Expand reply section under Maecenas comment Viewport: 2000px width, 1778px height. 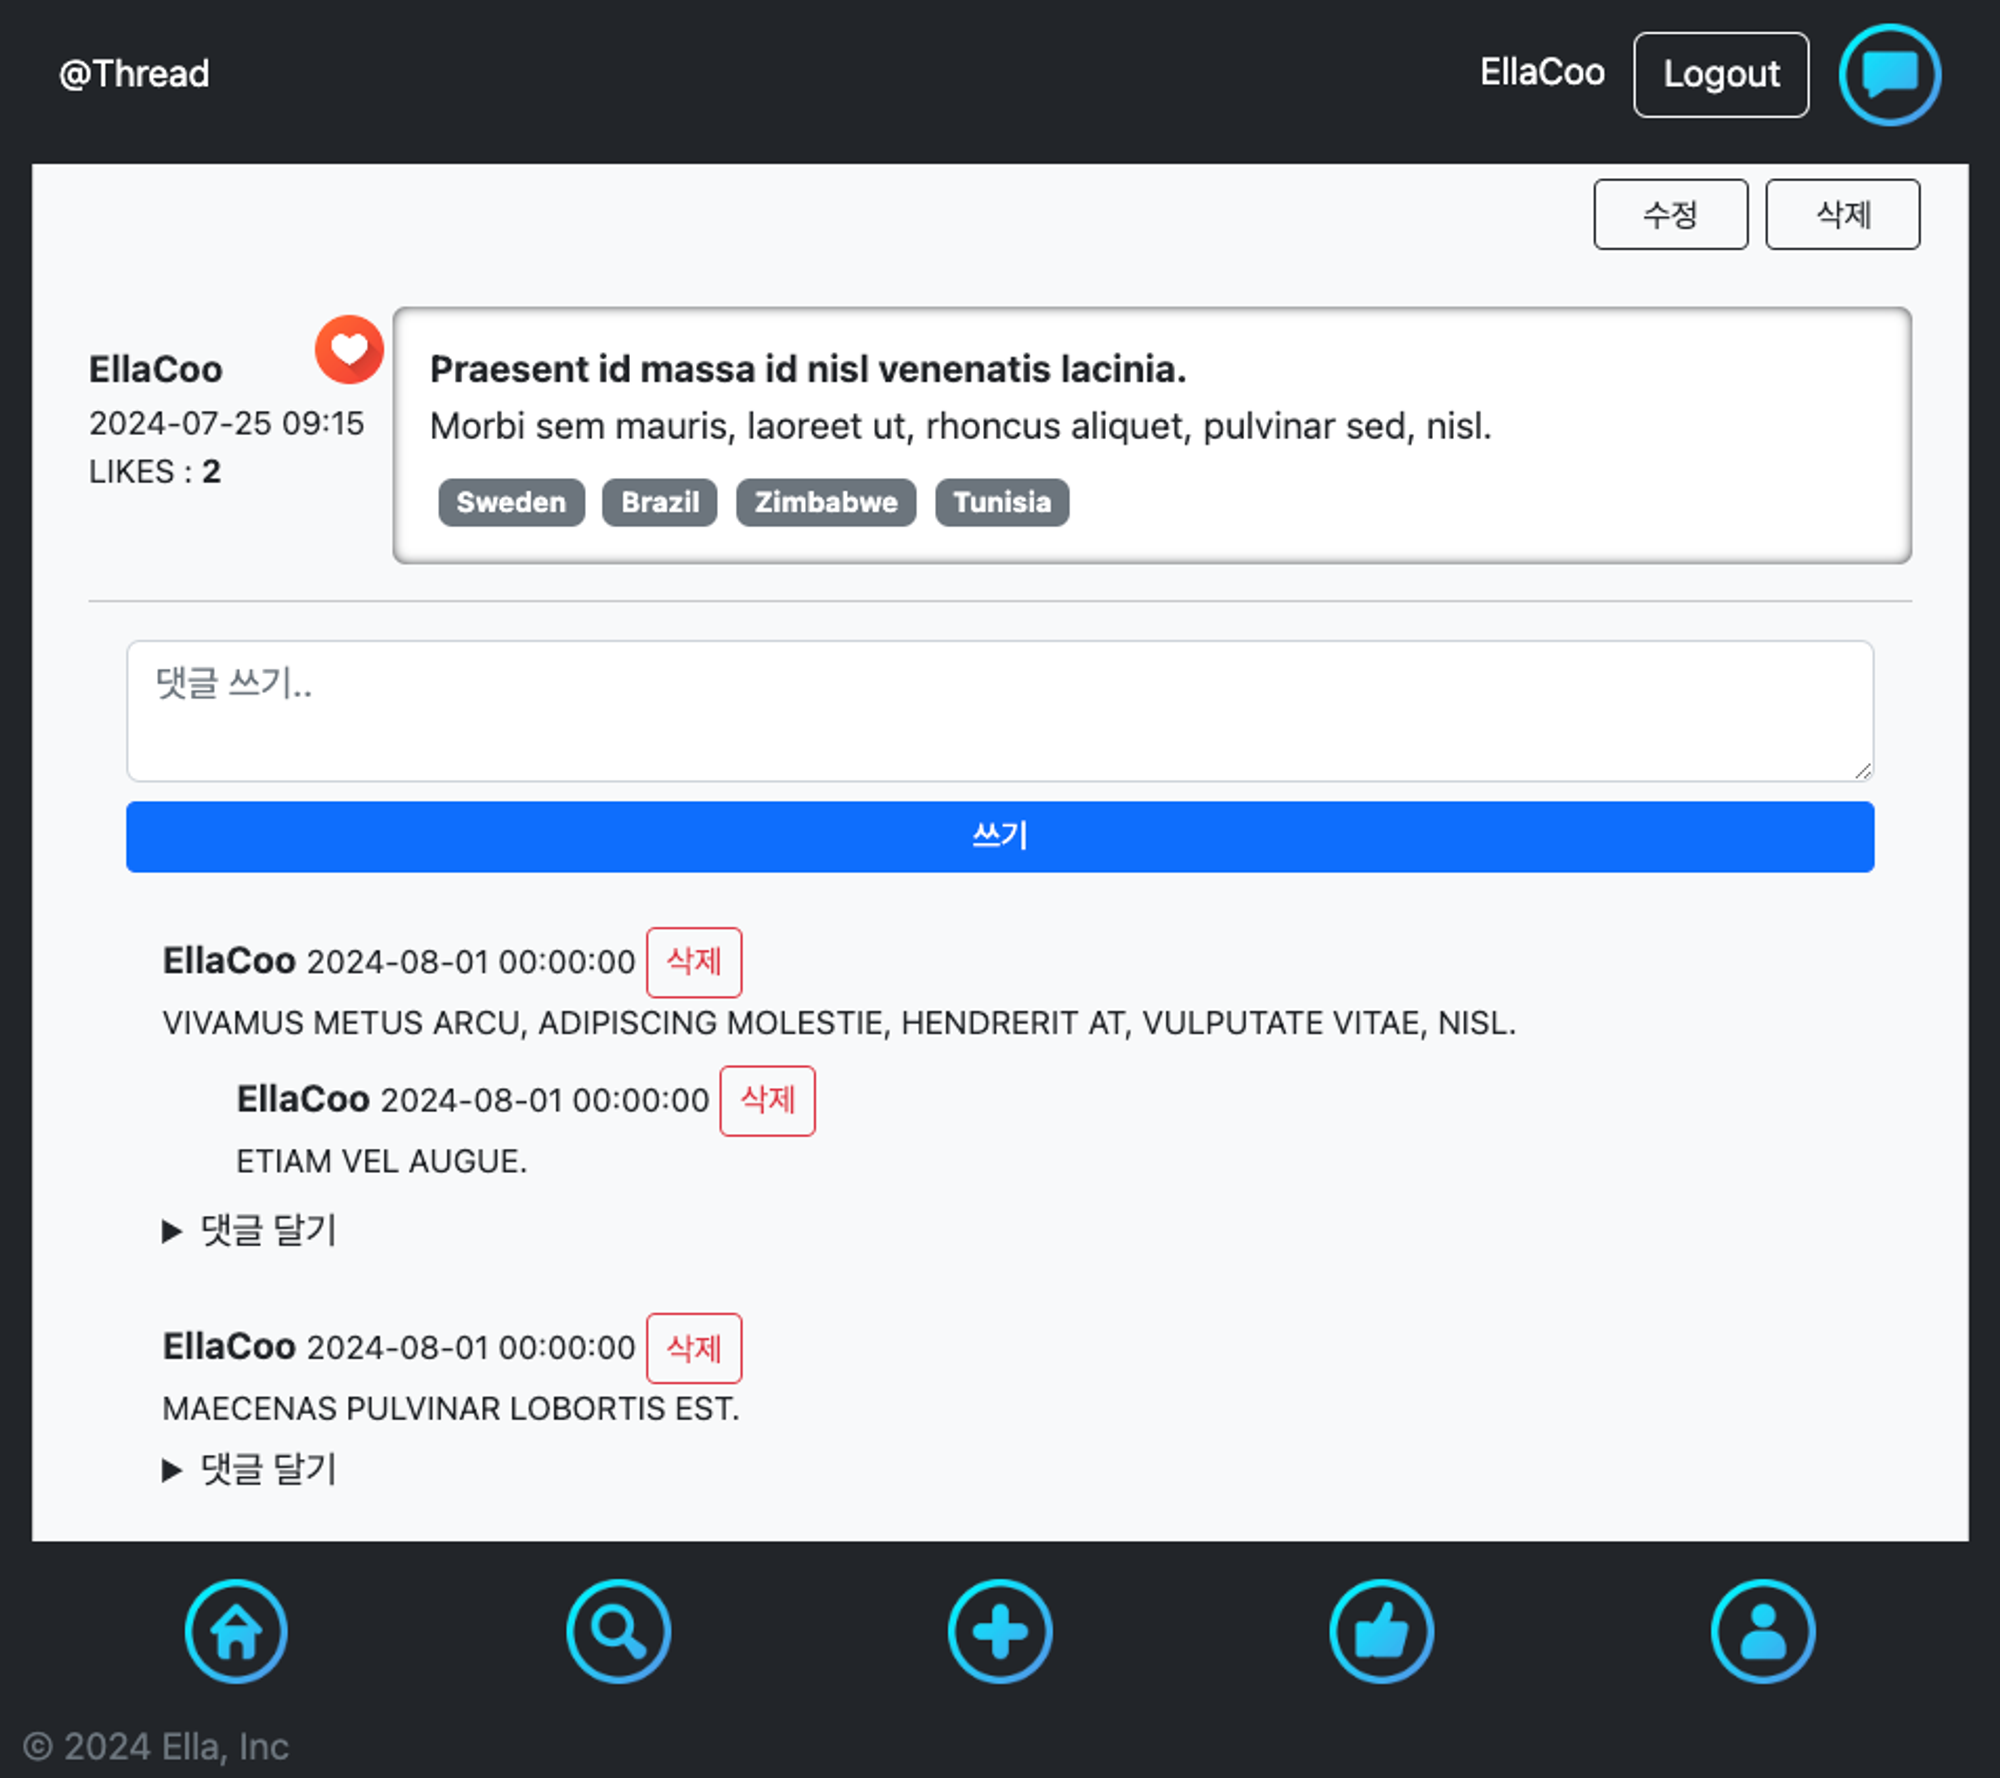pyautogui.click(x=250, y=1469)
